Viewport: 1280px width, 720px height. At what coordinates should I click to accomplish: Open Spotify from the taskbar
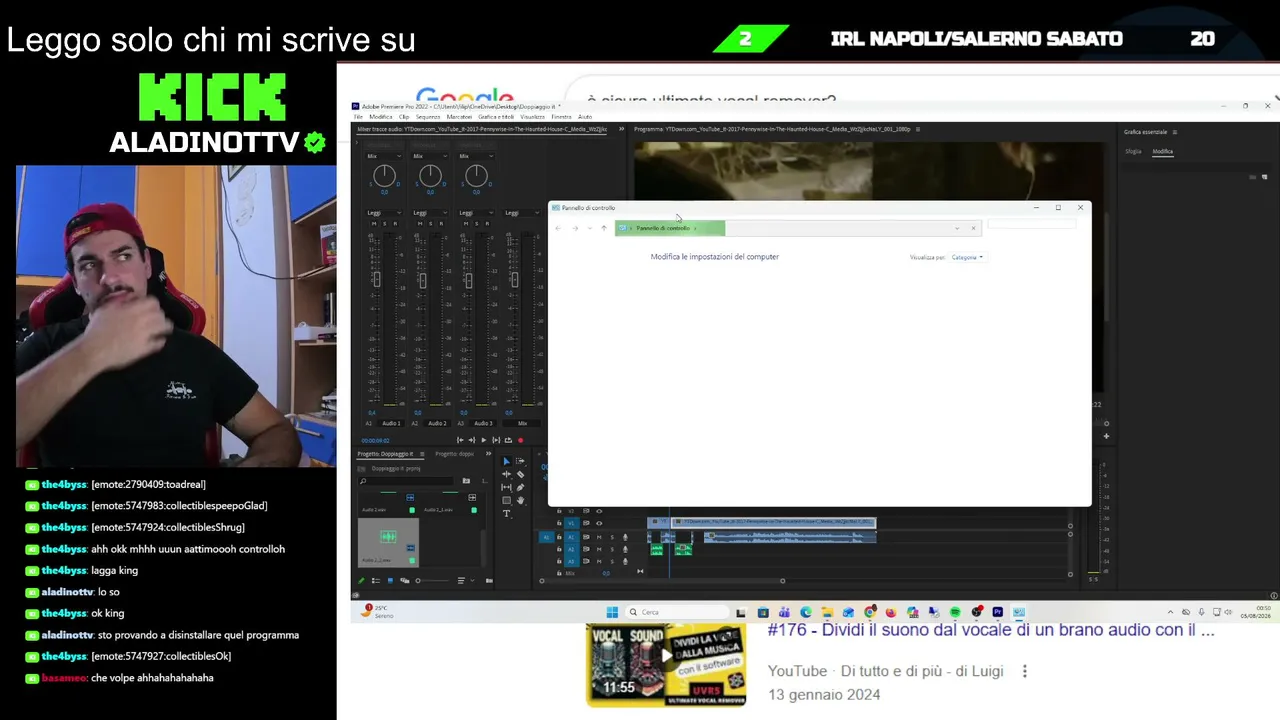pyautogui.click(x=955, y=612)
